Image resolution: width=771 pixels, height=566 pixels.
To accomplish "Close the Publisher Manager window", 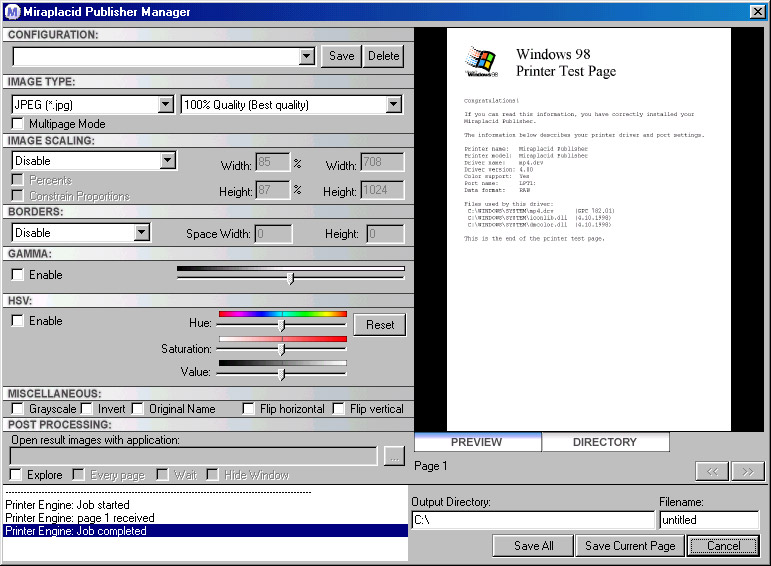I will (x=757, y=11).
